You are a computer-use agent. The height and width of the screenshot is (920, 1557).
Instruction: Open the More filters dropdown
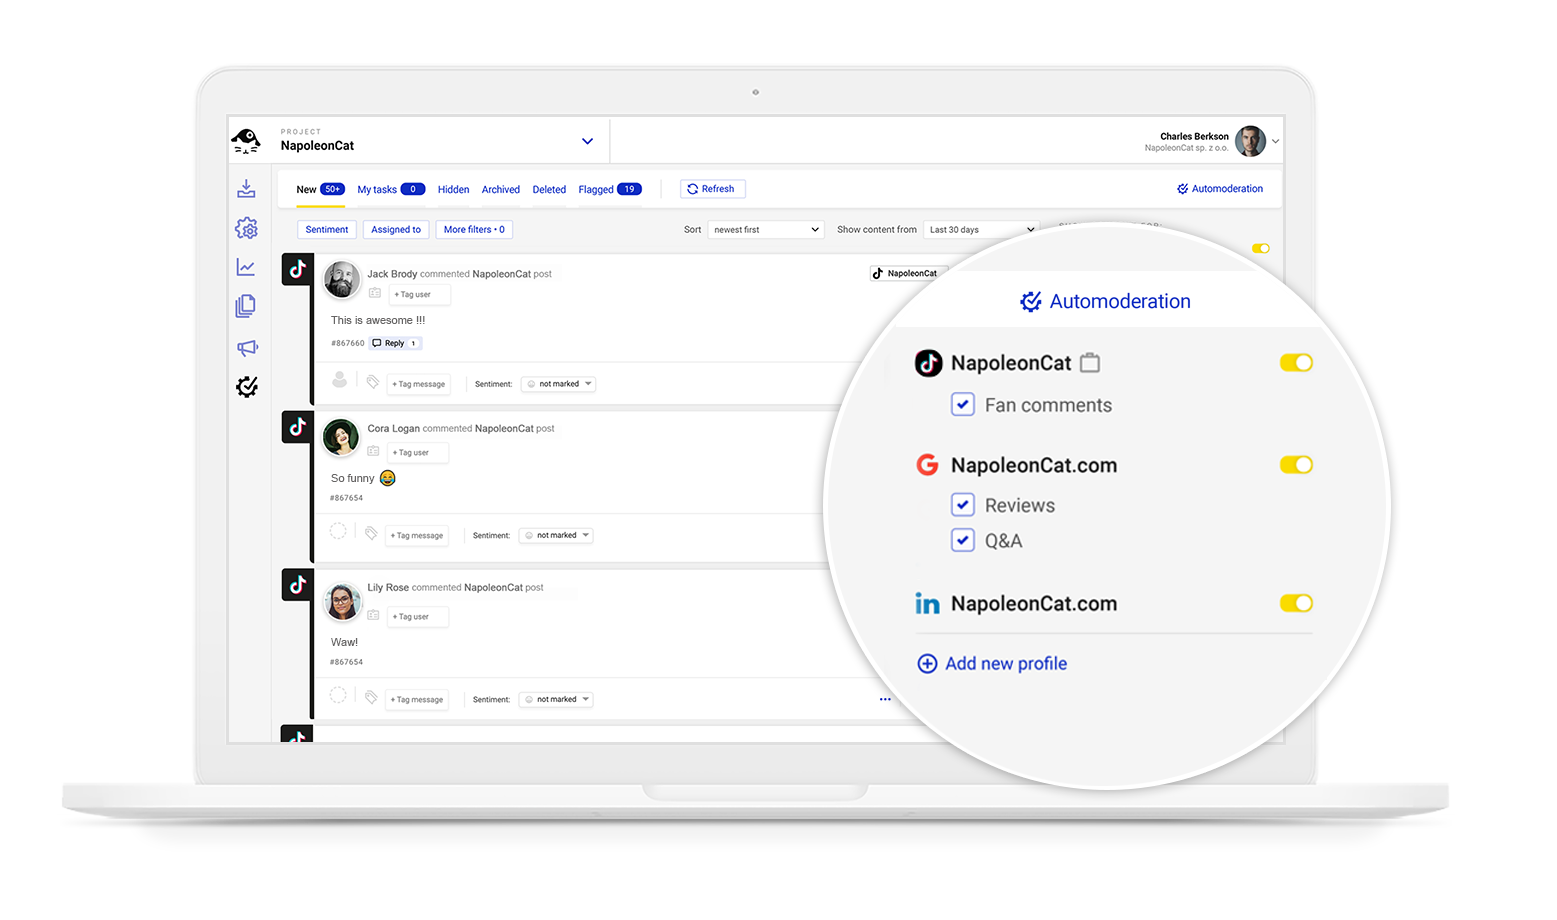(x=474, y=229)
